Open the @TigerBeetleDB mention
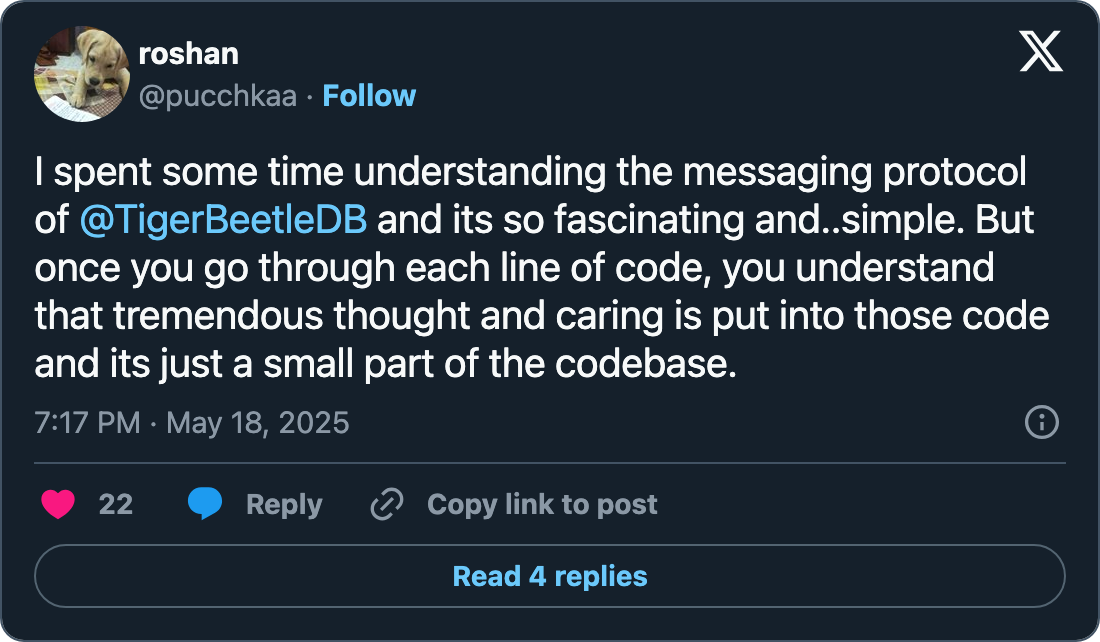The width and height of the screenshot is (1100, 642). click(222, 220)
